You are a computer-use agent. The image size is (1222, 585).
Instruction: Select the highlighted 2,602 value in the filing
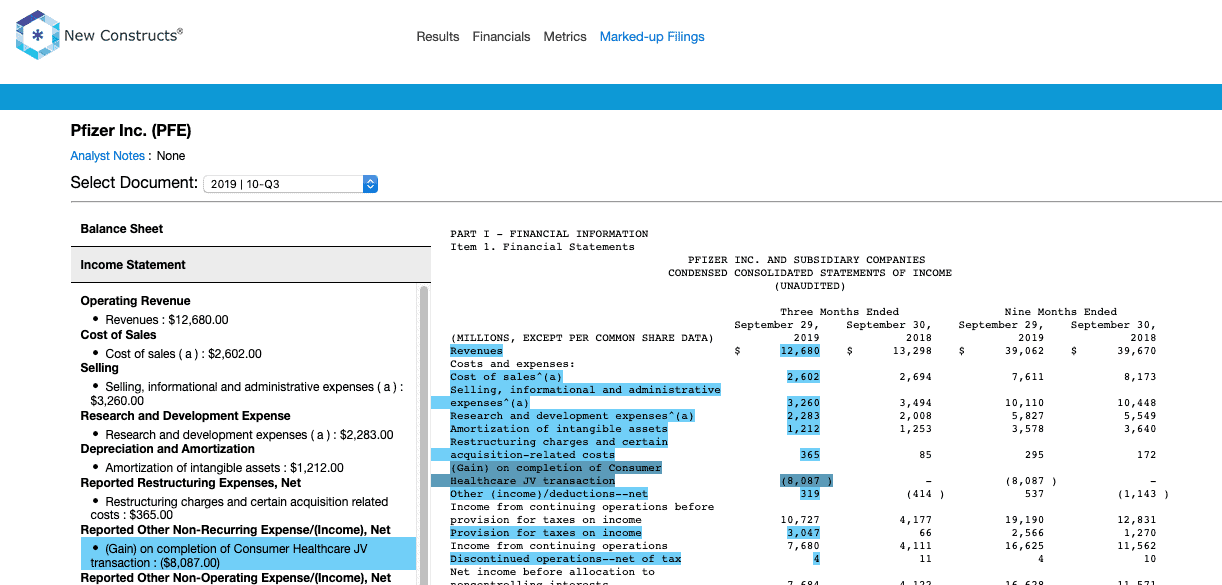pos(803,377)
